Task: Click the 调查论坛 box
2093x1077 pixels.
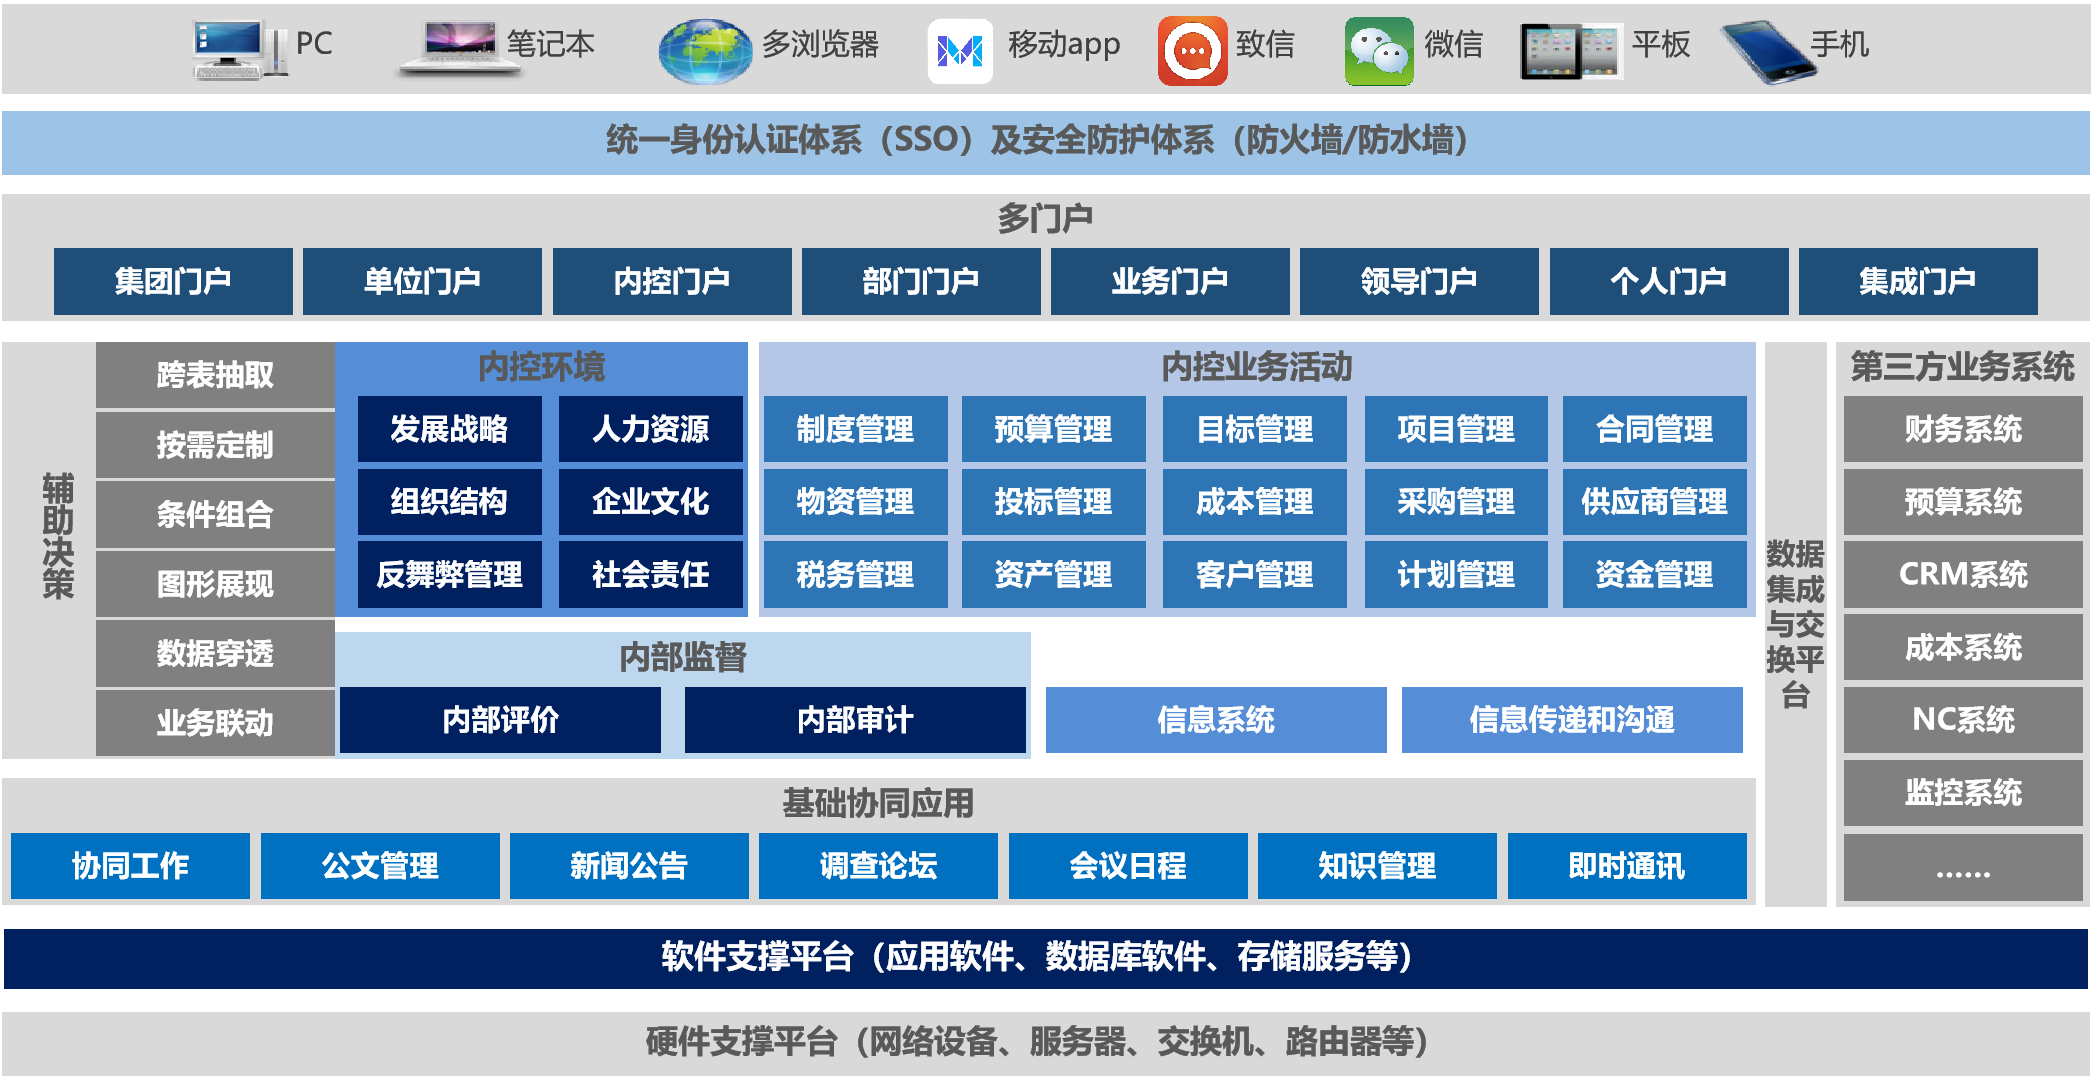Action: click(879, 866)
